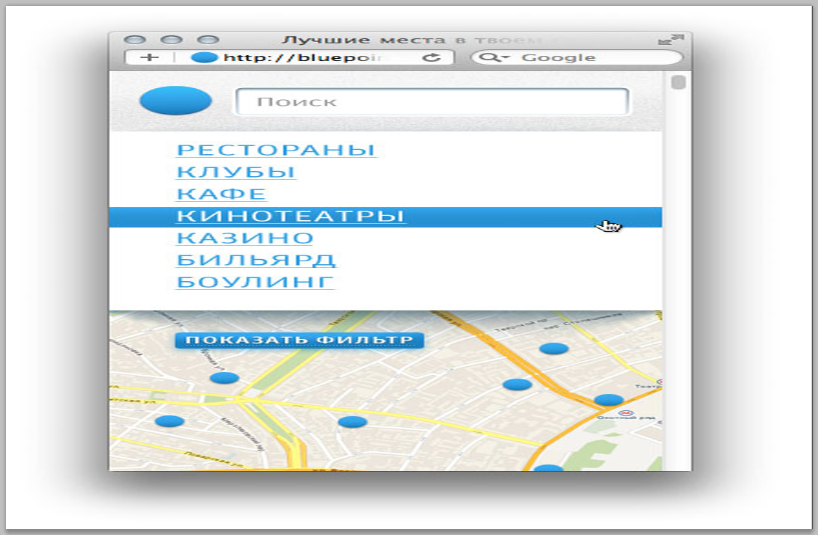Focus the browser URL address field

click(x=320, y=58)
